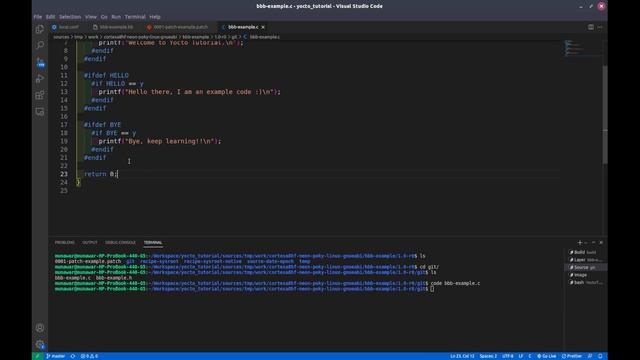Screen dimensions: 640x360
Task: Click the synchronize changes icon in status bar
Action: tap(73, 356)
